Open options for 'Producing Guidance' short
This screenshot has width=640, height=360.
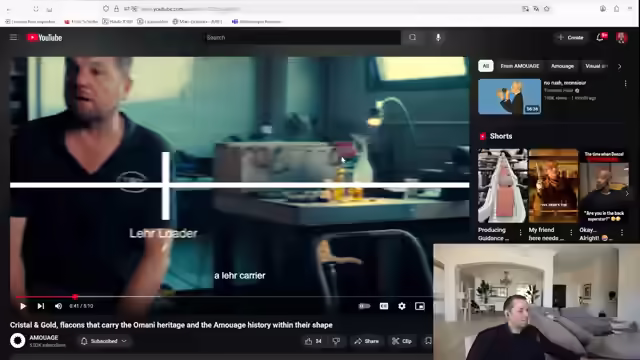coord(520,233)
